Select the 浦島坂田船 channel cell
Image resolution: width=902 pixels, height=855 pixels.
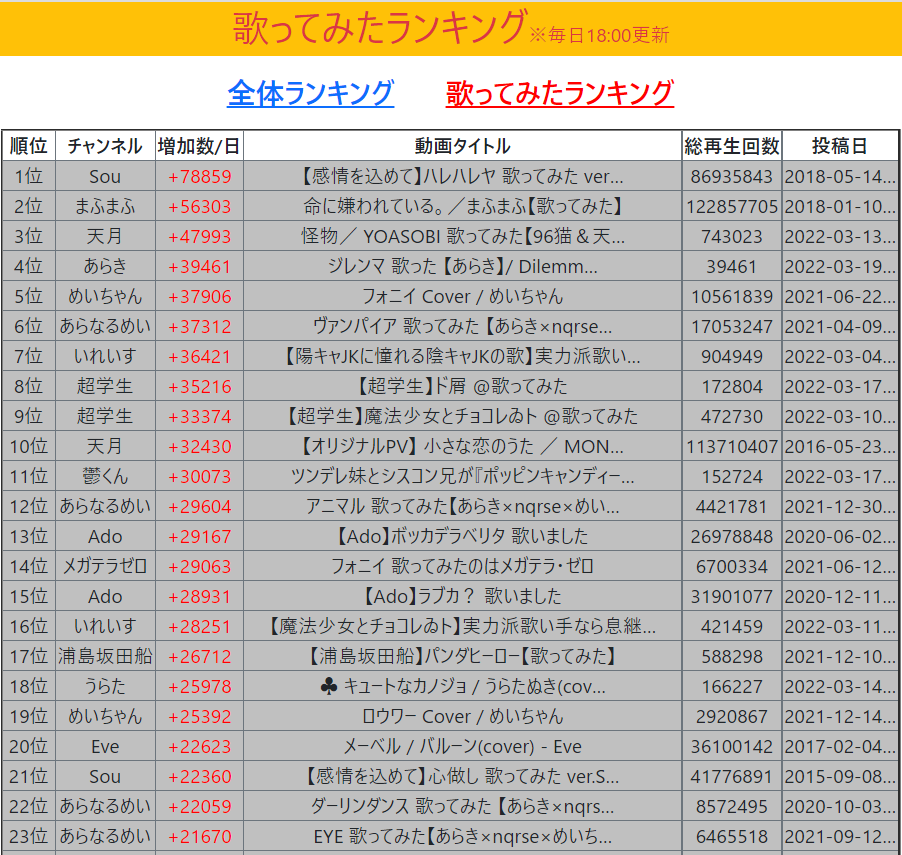click(105, 656)
